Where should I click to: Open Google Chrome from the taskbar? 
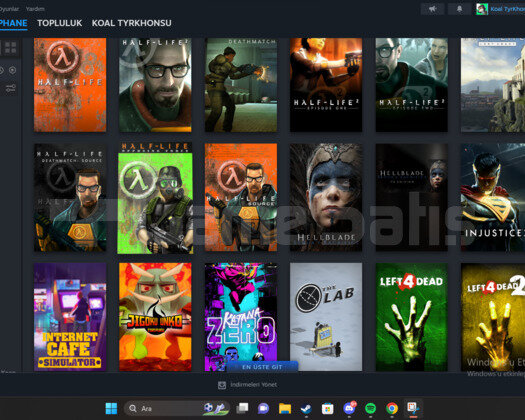pyautogui.click(x=392, y=408)
